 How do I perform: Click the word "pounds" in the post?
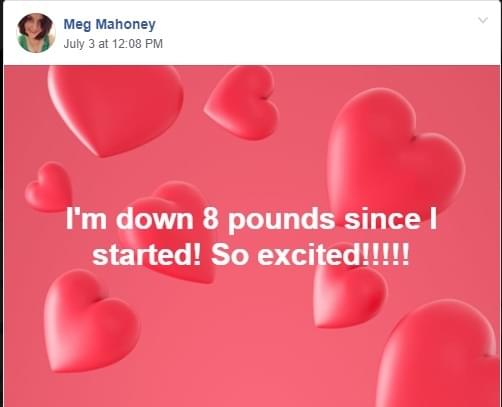point(281,220)
